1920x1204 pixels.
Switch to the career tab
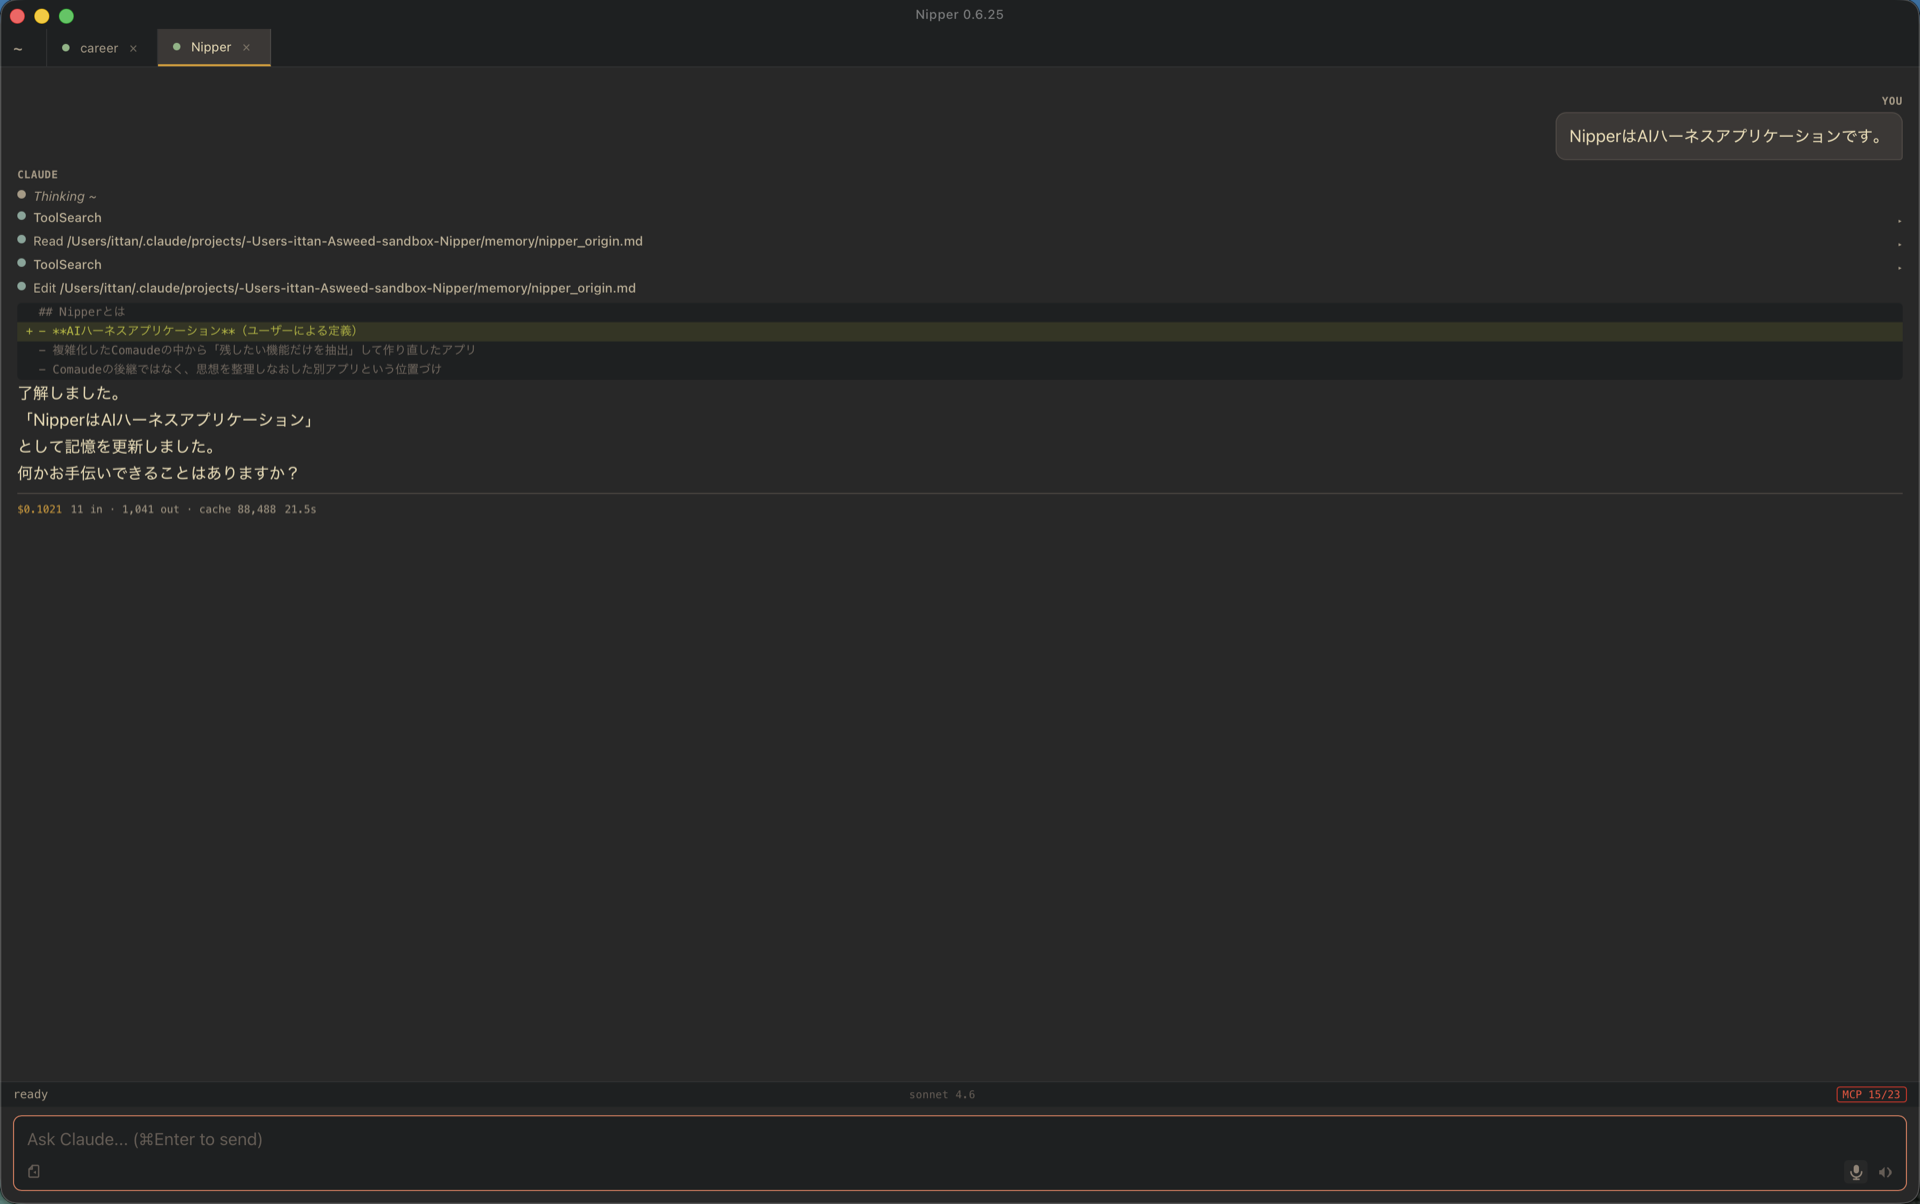99,48
